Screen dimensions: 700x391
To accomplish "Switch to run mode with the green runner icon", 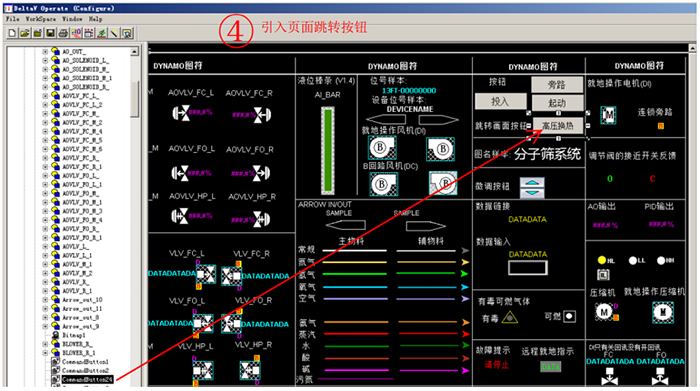I will pos(102,33).
